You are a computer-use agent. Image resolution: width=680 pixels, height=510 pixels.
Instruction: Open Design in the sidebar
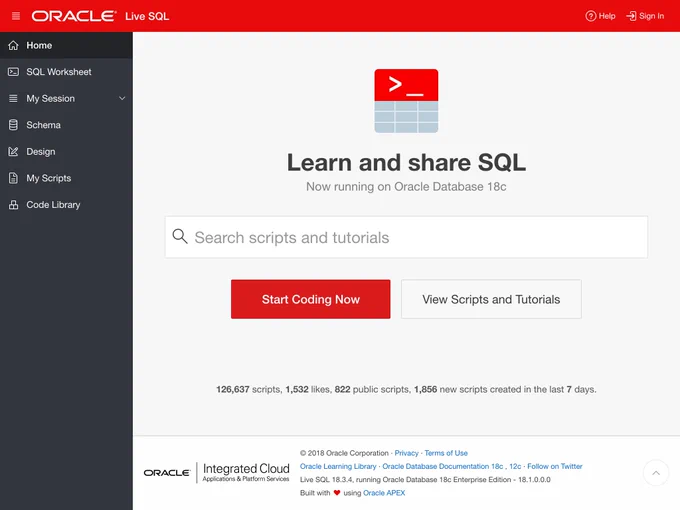[x=66, y=151]
